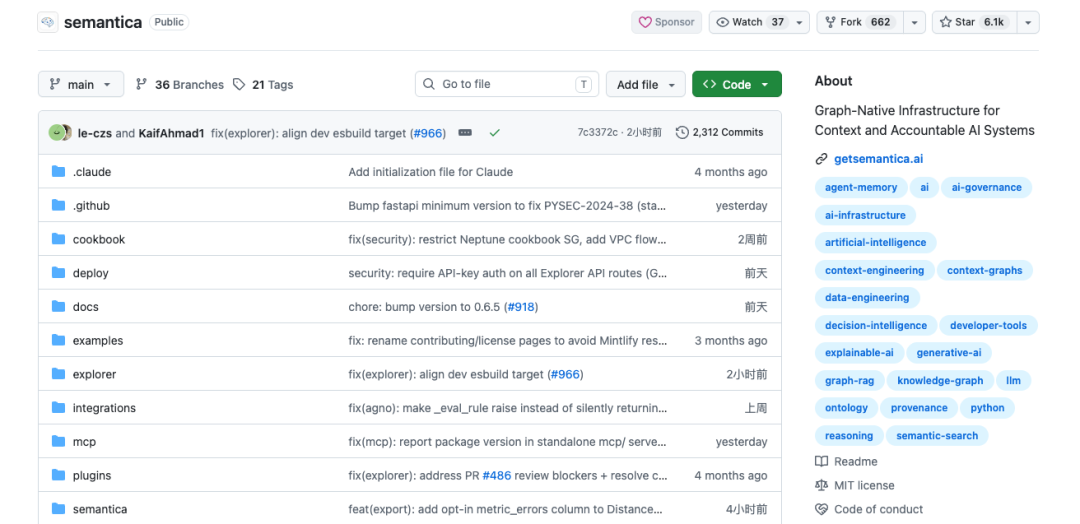Open the KaifAhmad1 author link
Image resolution: width=1080 pixels, height=524 pixels.
(171, 133)
